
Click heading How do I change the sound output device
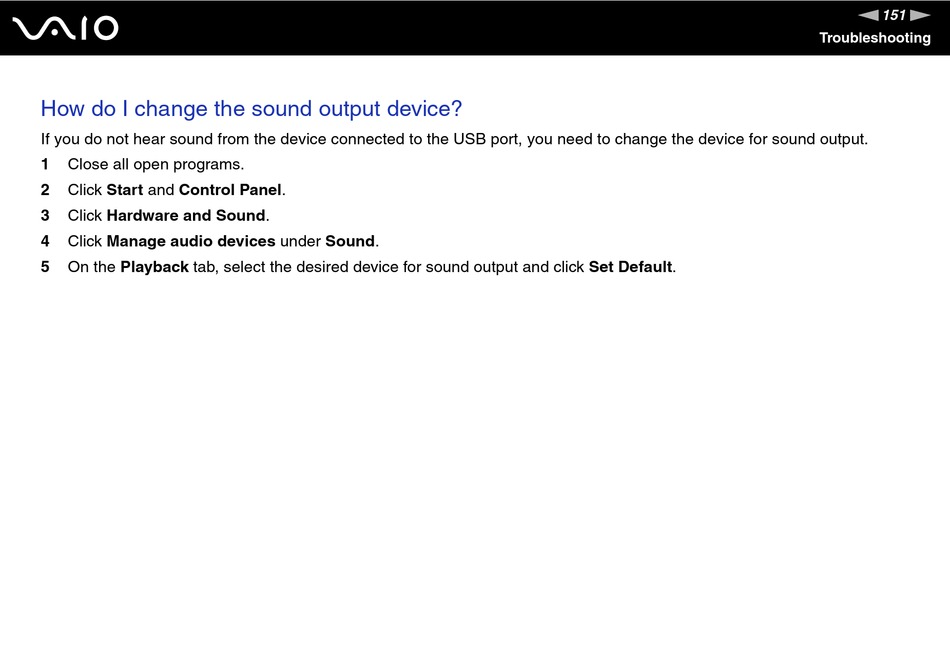[x=251, y=108]
